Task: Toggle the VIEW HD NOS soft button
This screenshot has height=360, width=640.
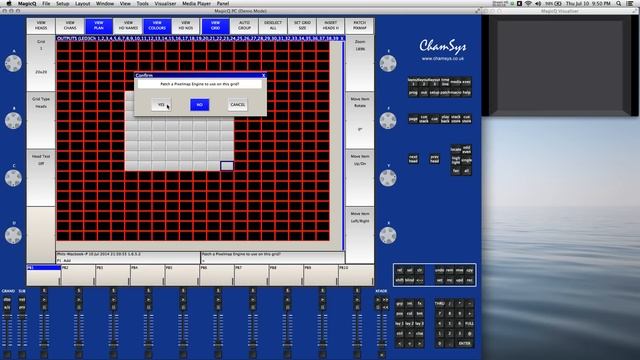Action: 186,26
